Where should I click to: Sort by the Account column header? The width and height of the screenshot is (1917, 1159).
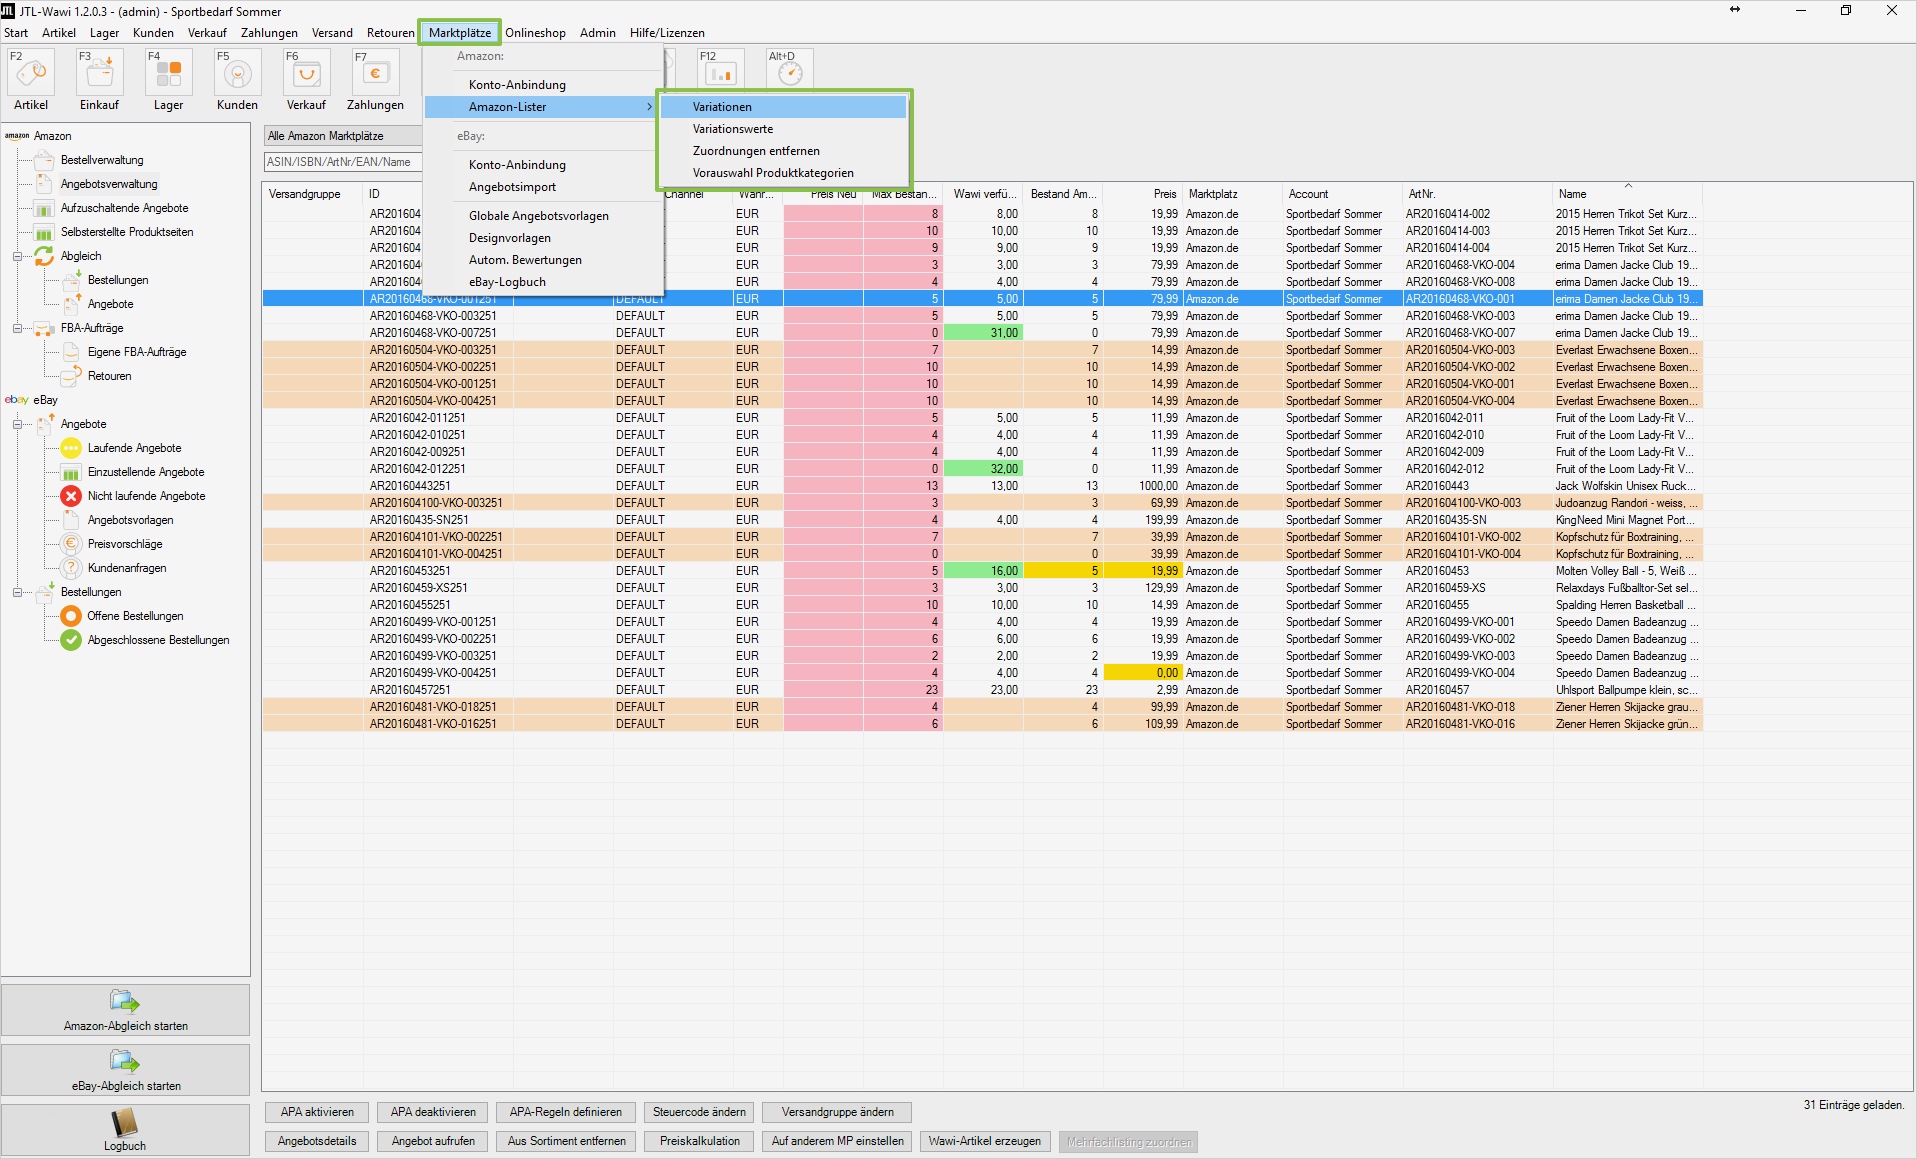coord(1342,194)
